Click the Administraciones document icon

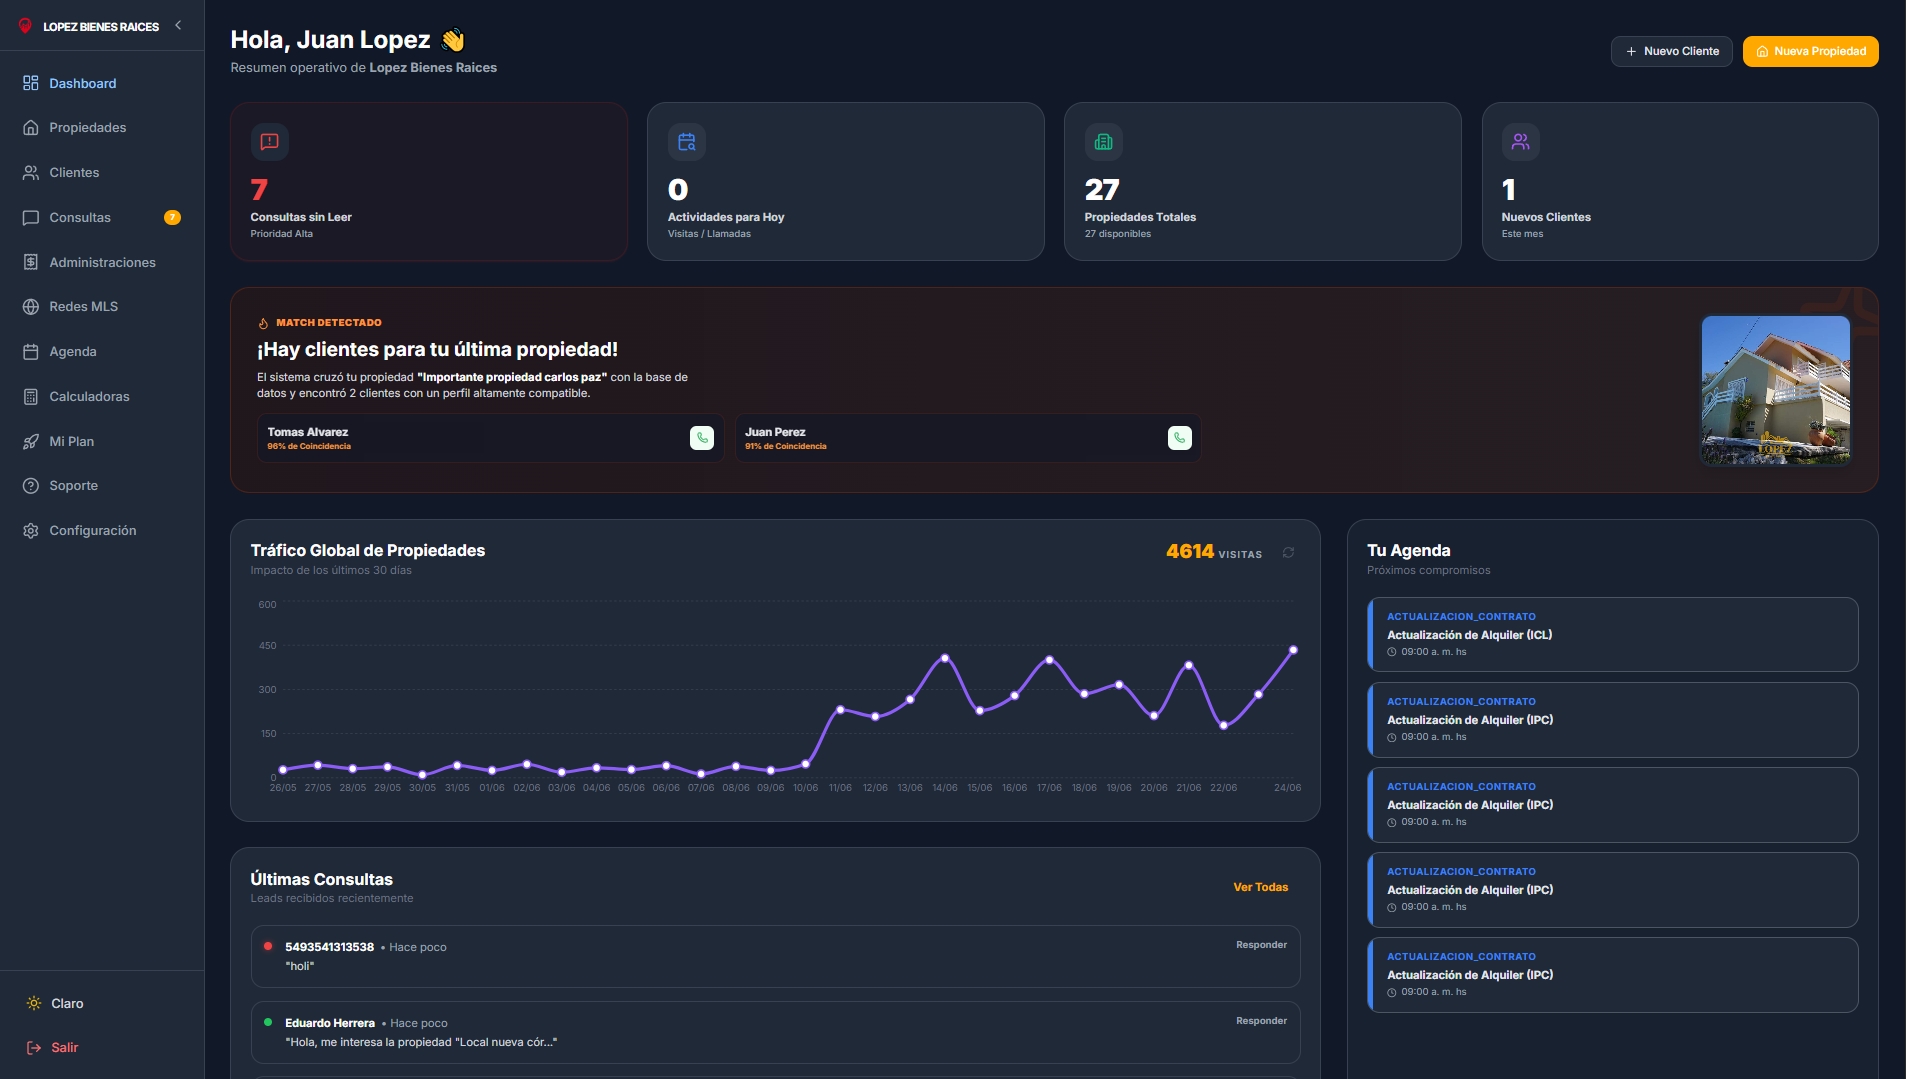[x=31, y=262]
